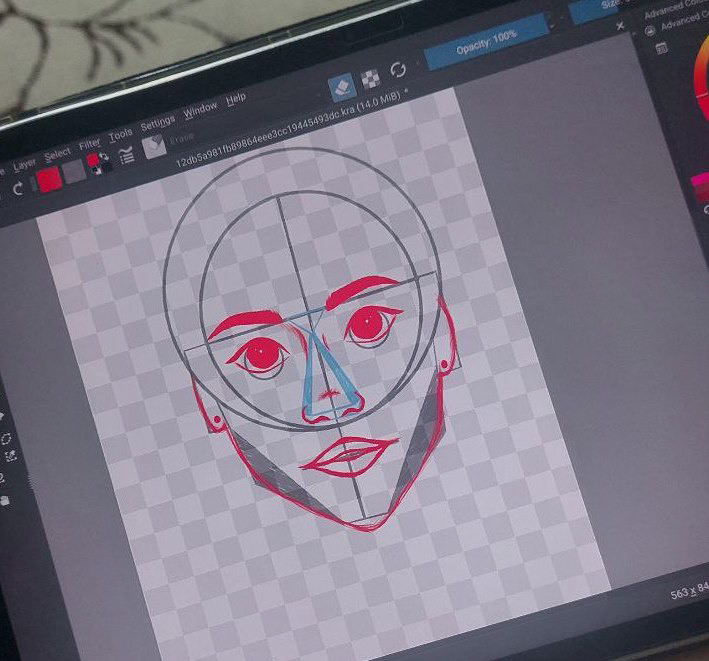
Task: Open the Settings menu
Action: (x=157, y=123)
